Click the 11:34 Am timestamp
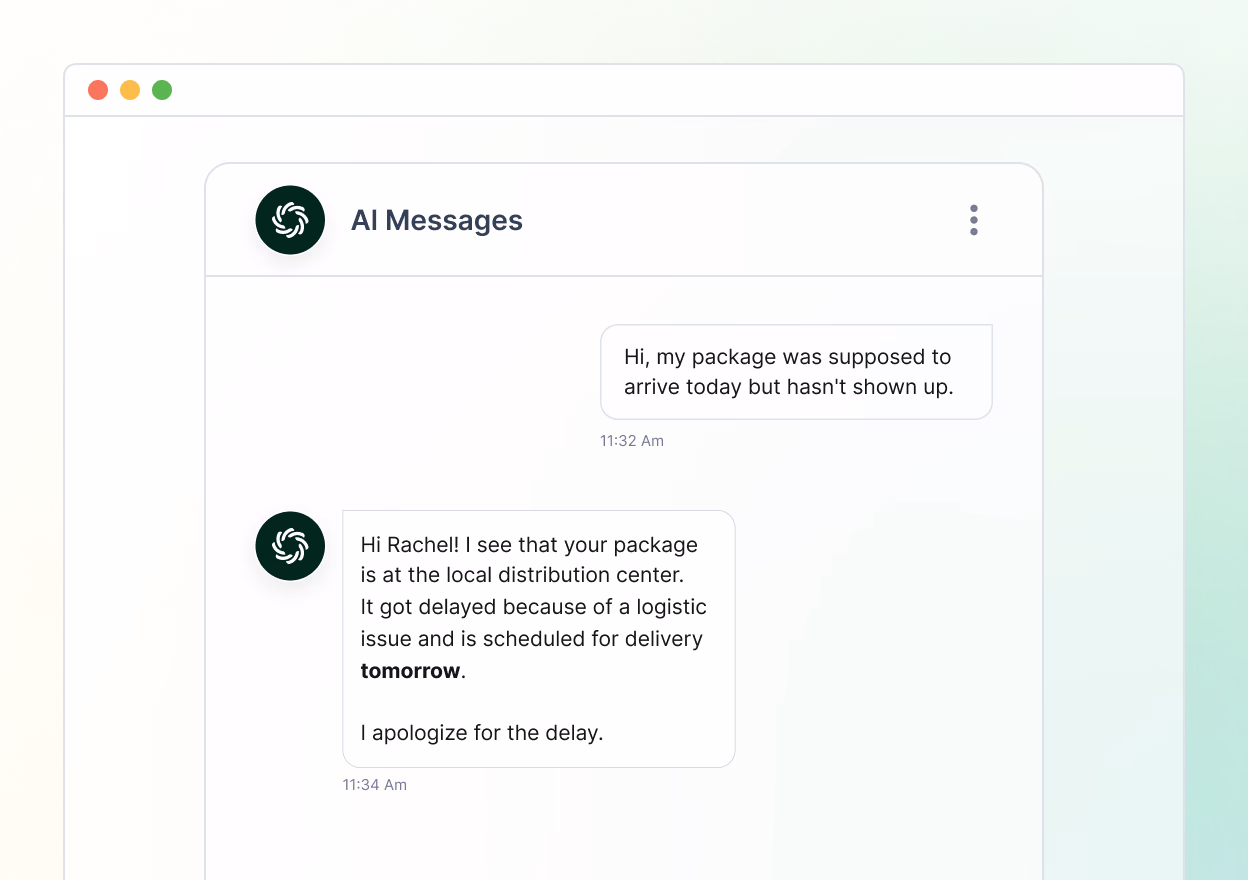The width and height of the screenshot is (1248, 880). [x=374, y=785]
